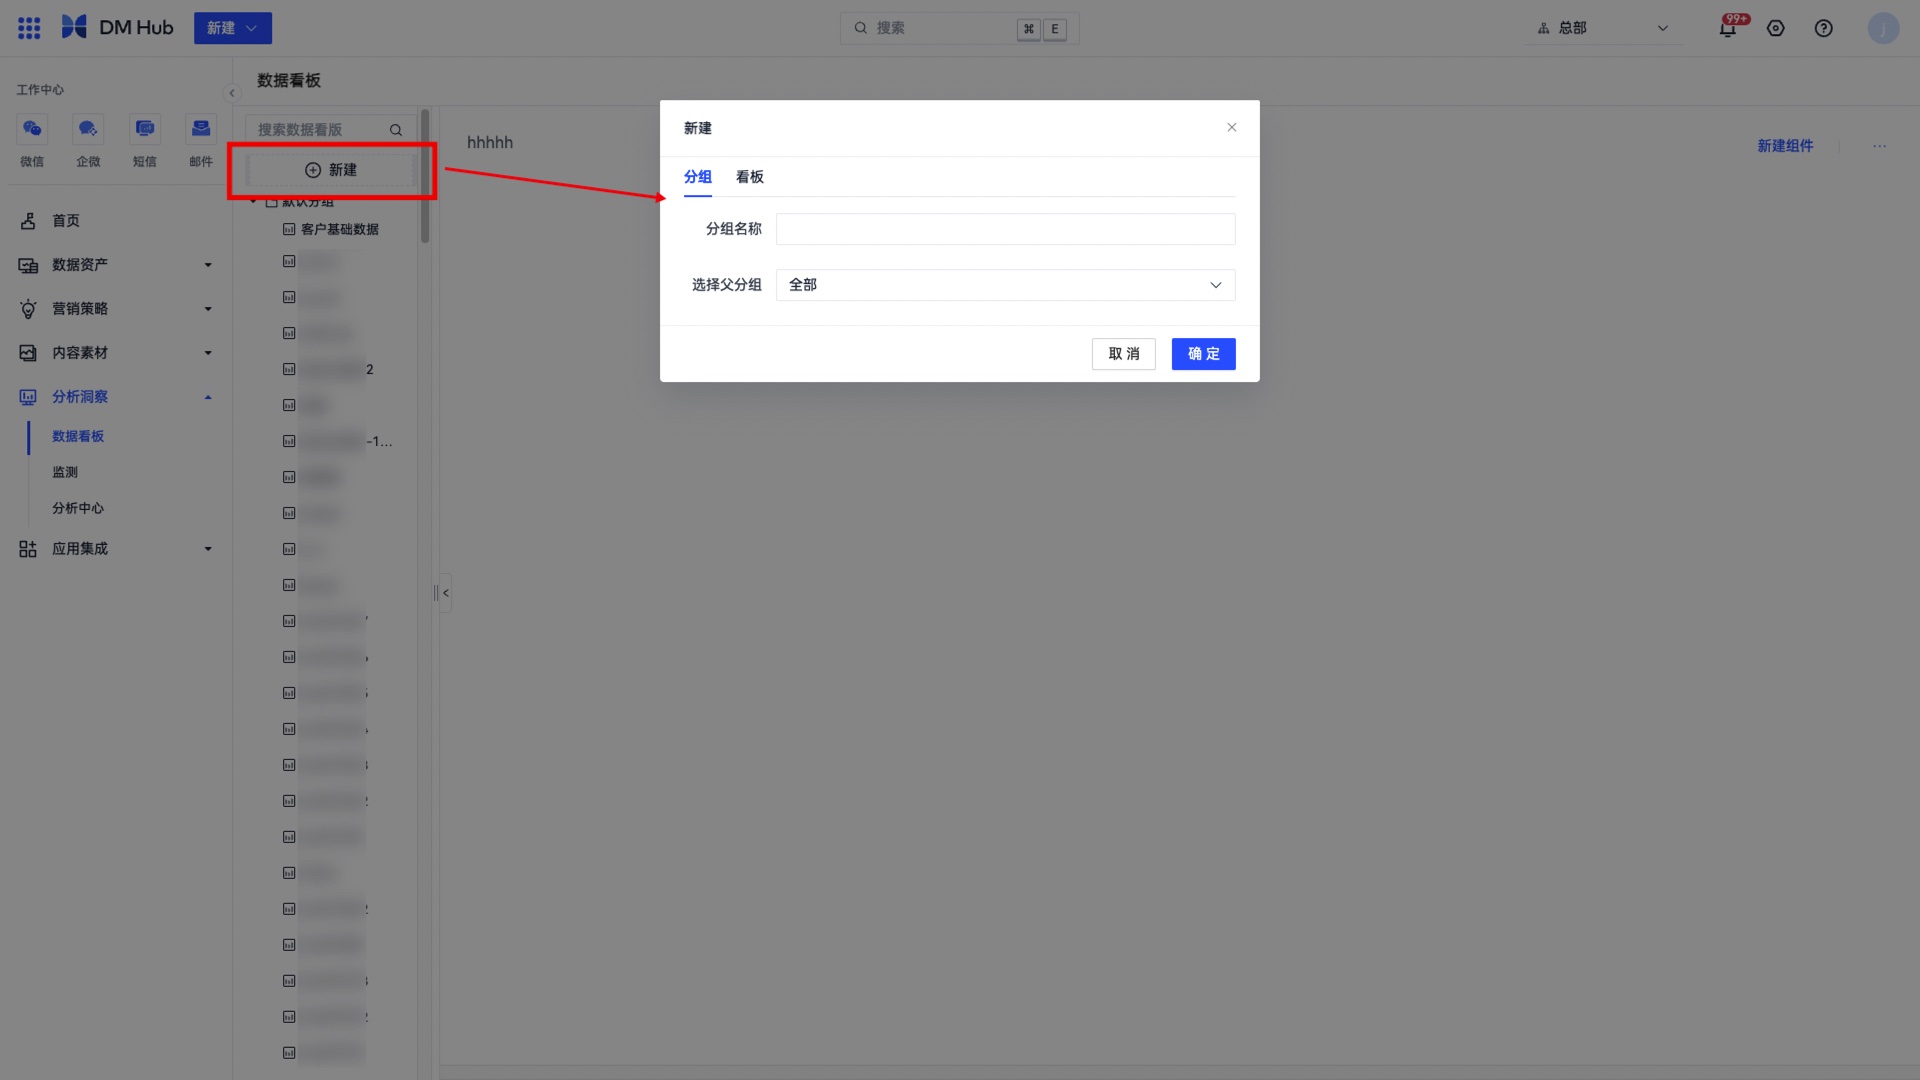Click 确定 button to confirm
The width and height of the screenshot is (1920, 1080).
pos(1203,353)
